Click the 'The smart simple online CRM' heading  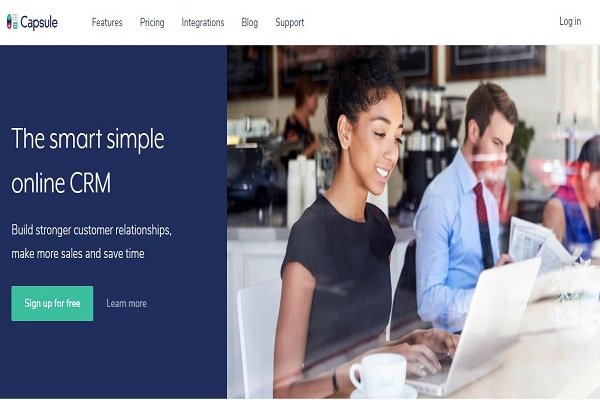[x=88, y=160]
